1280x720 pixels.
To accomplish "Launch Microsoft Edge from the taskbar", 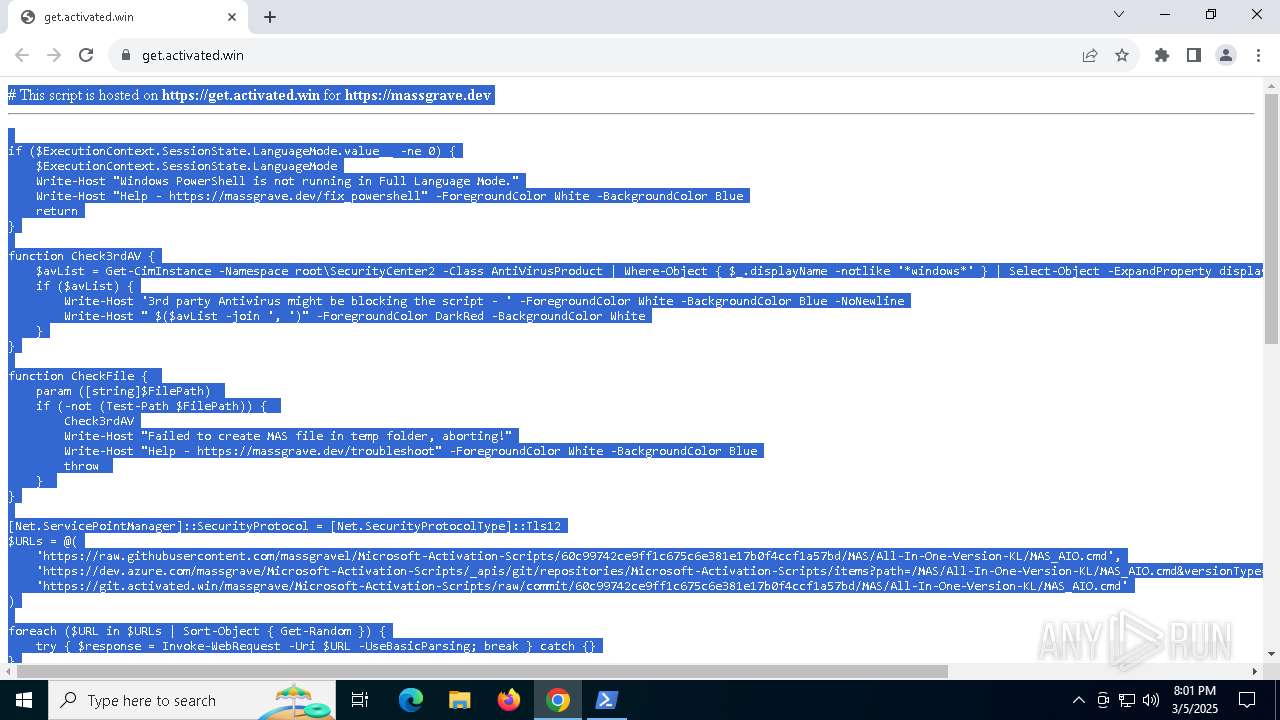I will (x=411, y=700).
